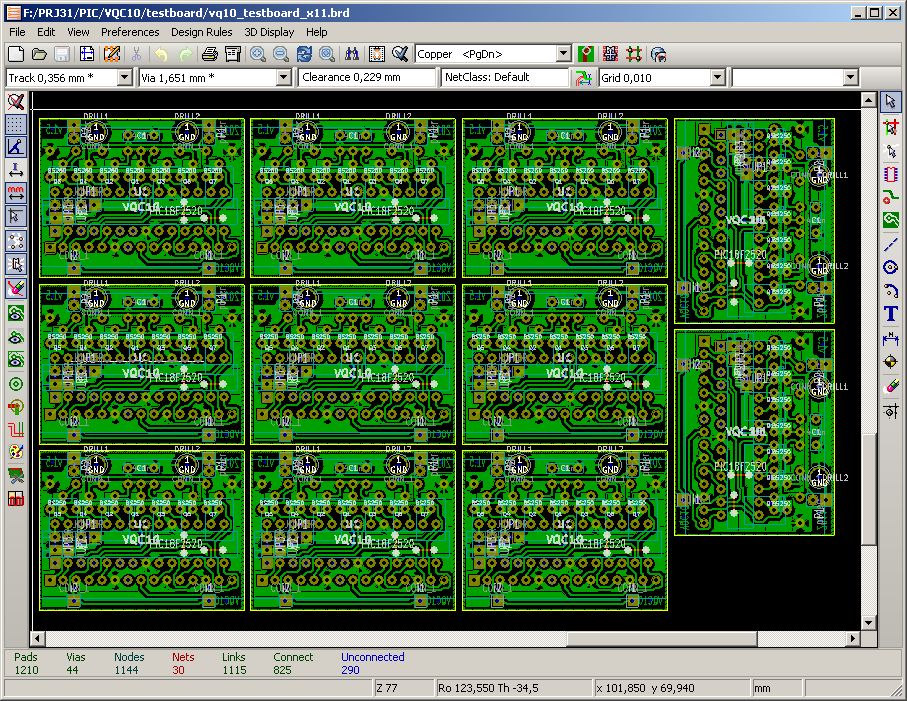Toggle grid display on the left toolbar
Image resolution: width=907 pixels, height=701 pixels.
[x=16, y=124]
